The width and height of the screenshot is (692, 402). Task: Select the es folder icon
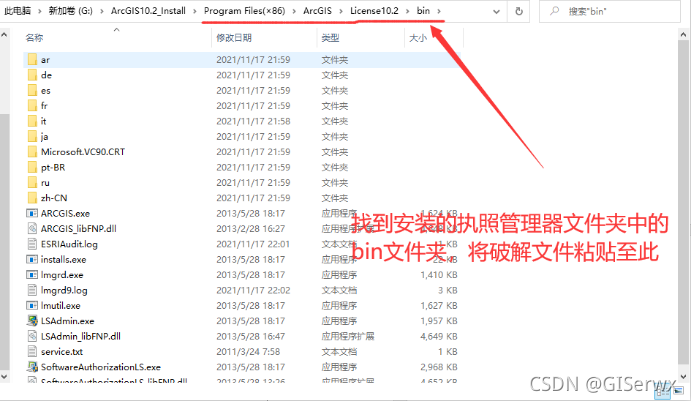pyautogui.click(x=32, y=90)
